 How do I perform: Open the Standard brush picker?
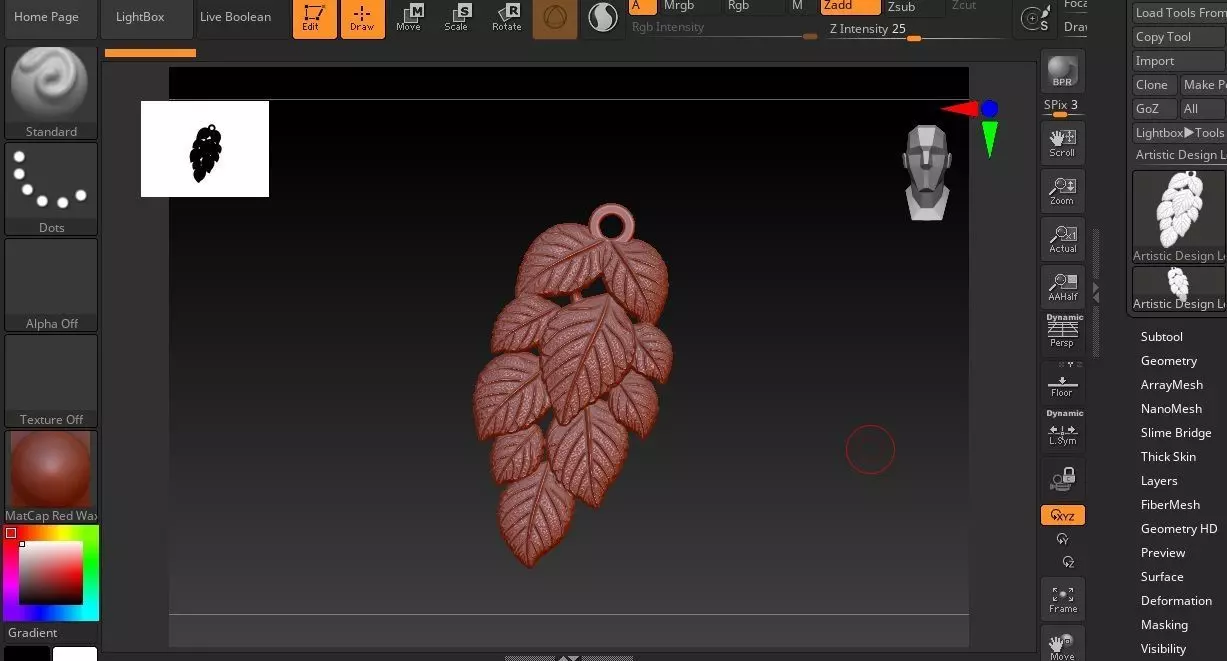click(x=51, y=93)
